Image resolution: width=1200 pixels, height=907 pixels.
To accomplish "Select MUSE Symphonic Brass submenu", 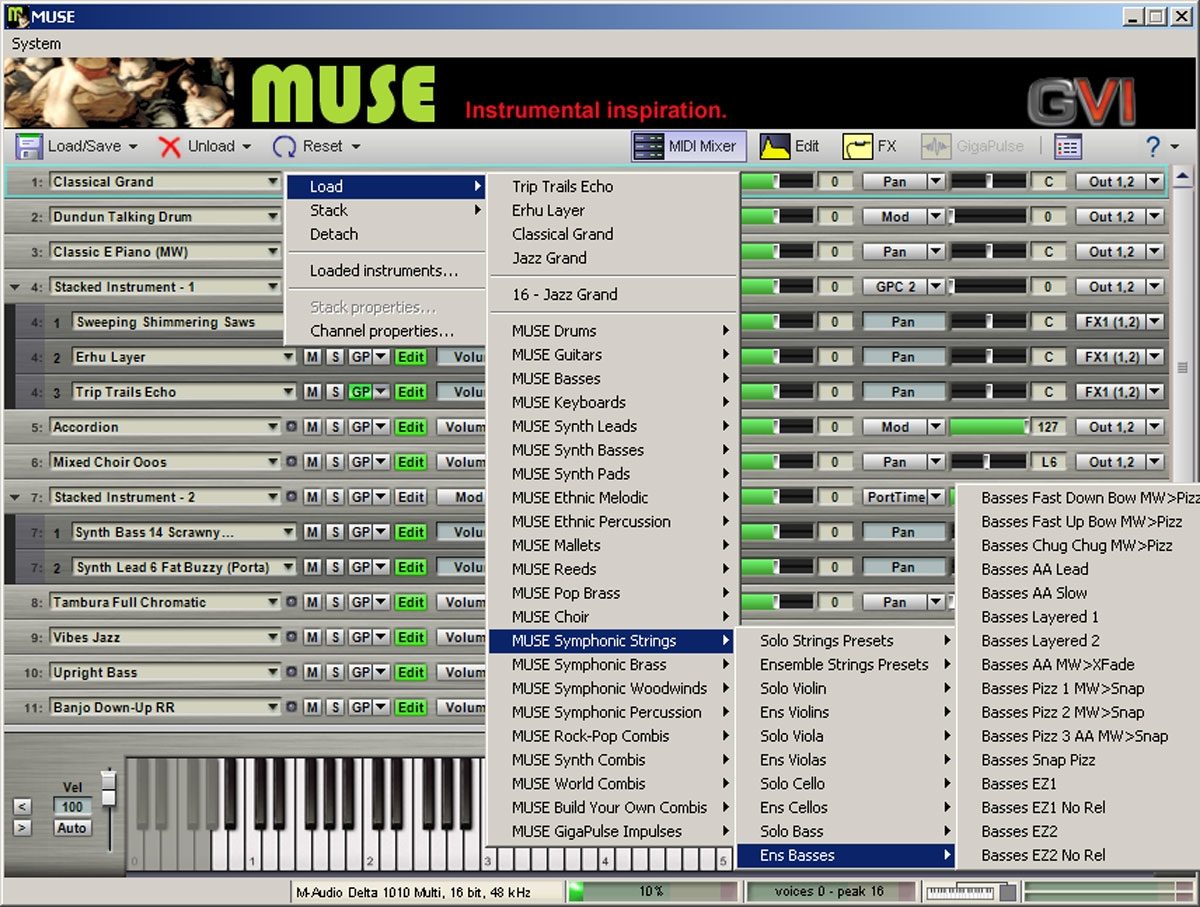I will (612, 665).
